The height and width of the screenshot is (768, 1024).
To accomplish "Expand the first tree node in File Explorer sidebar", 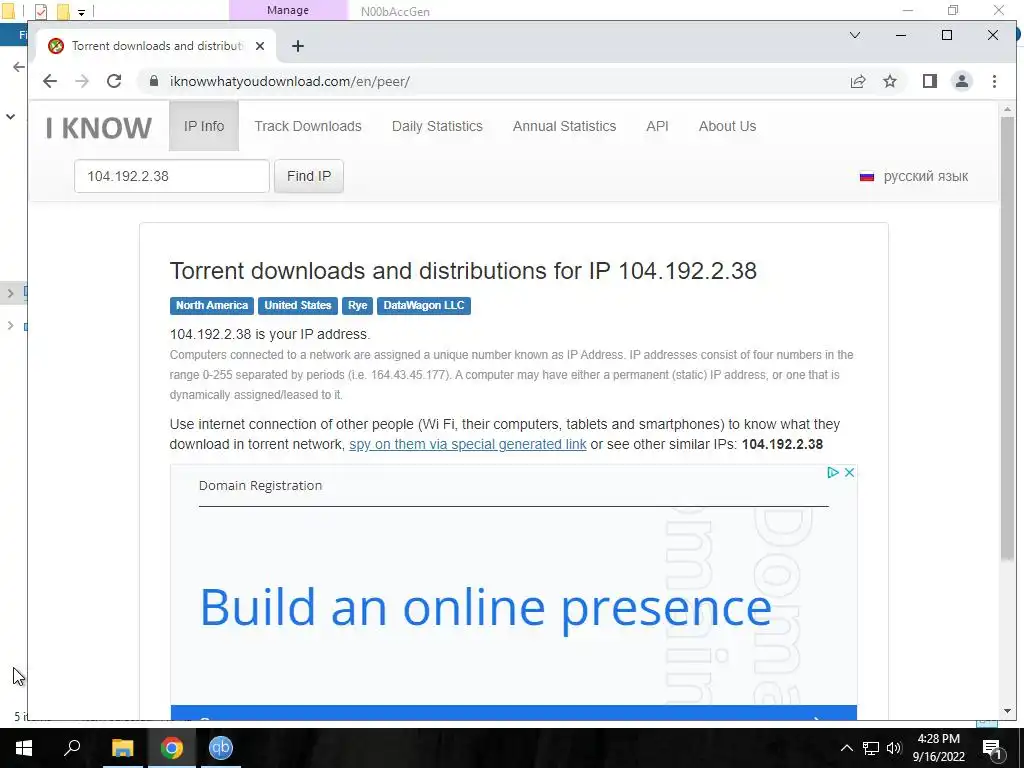I will click(10, 293).
